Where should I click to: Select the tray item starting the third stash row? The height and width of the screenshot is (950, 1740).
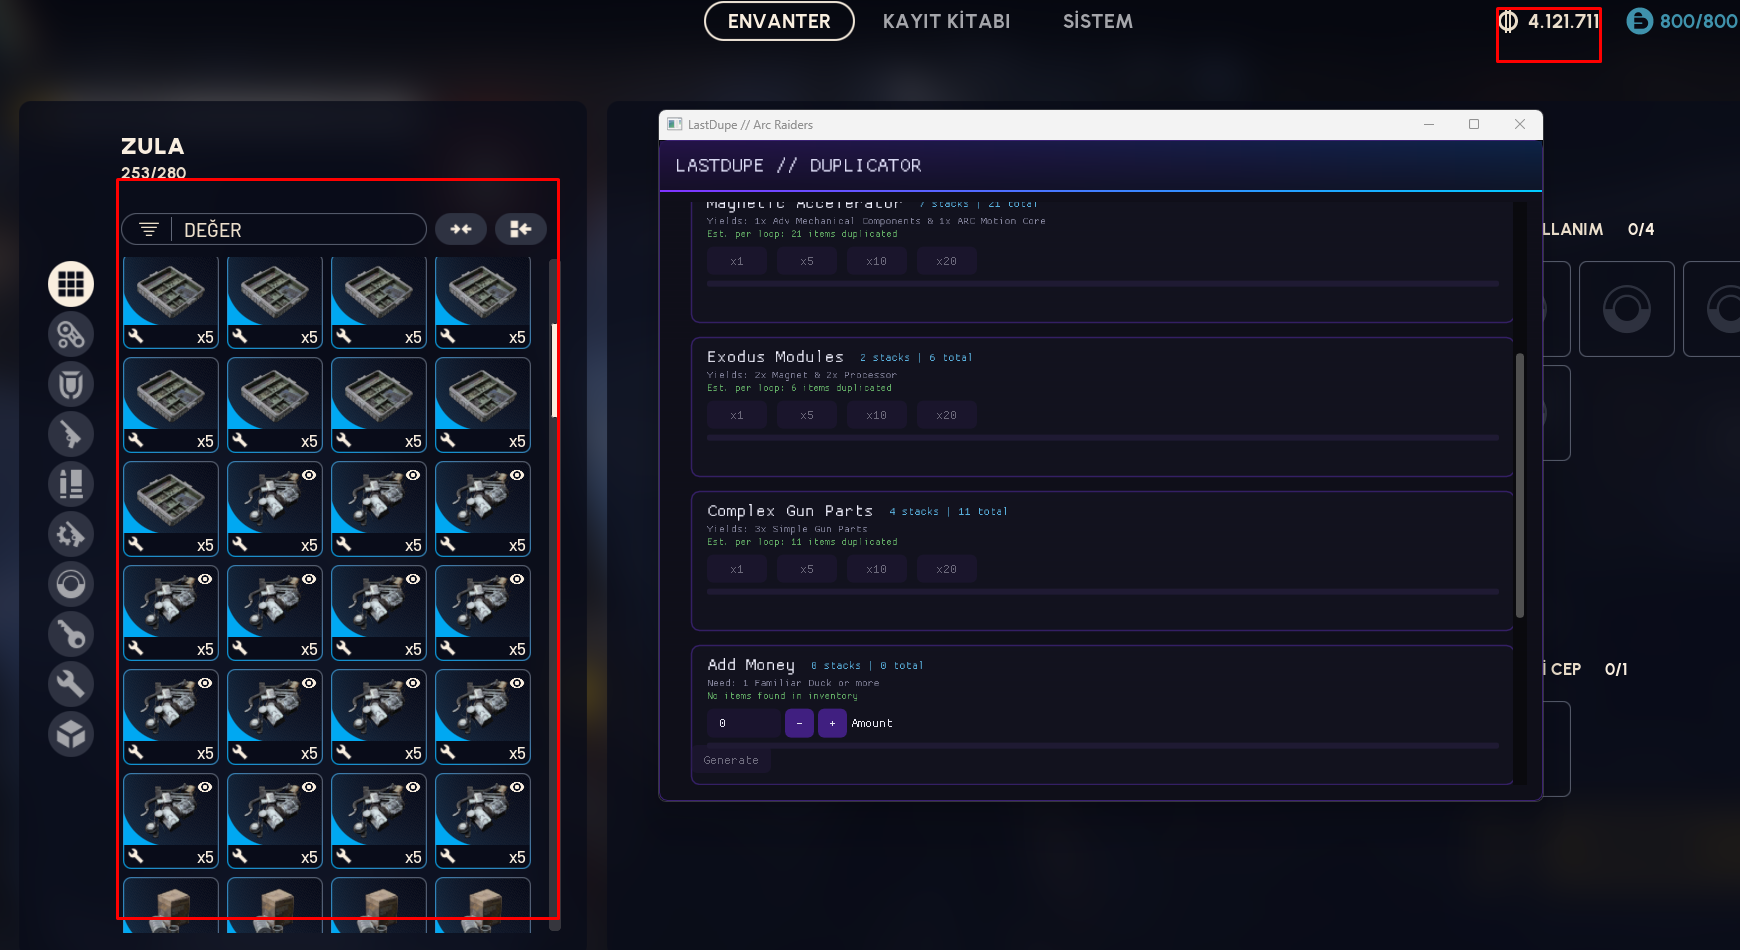coord(171,509)
